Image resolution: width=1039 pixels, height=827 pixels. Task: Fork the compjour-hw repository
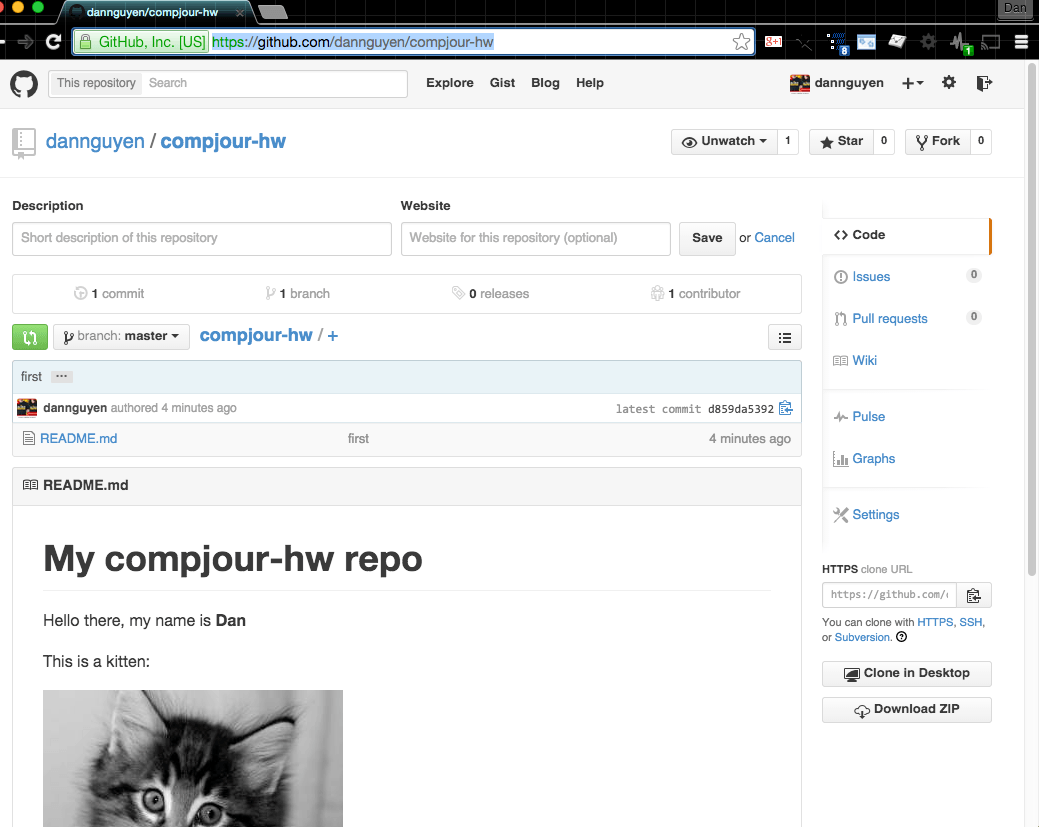click(x=938, y=141)
